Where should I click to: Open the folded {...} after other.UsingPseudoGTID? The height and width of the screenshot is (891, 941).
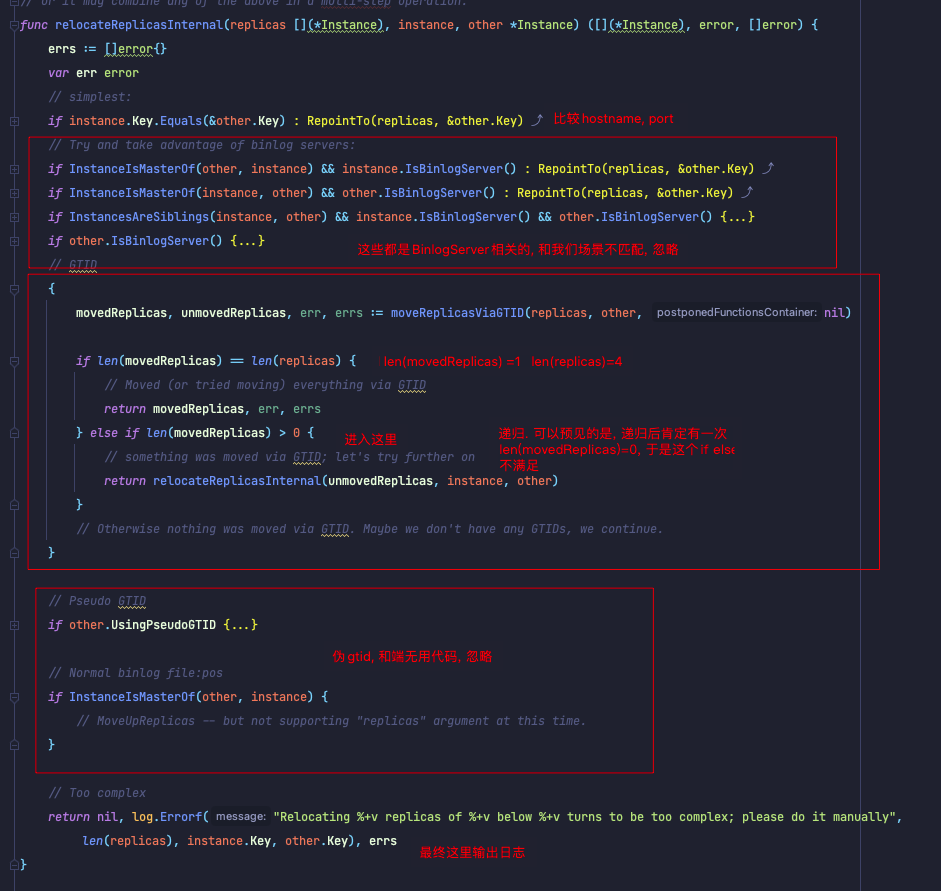[240, 625]
